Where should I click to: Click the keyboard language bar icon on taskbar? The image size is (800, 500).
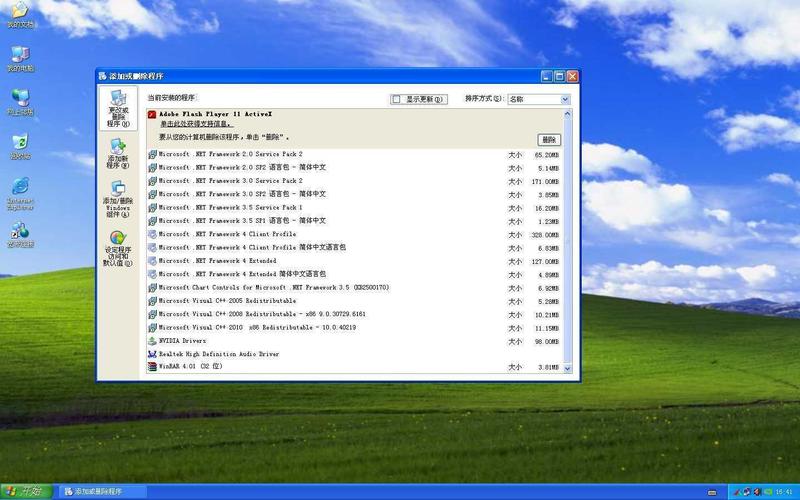tap(712, 492)
